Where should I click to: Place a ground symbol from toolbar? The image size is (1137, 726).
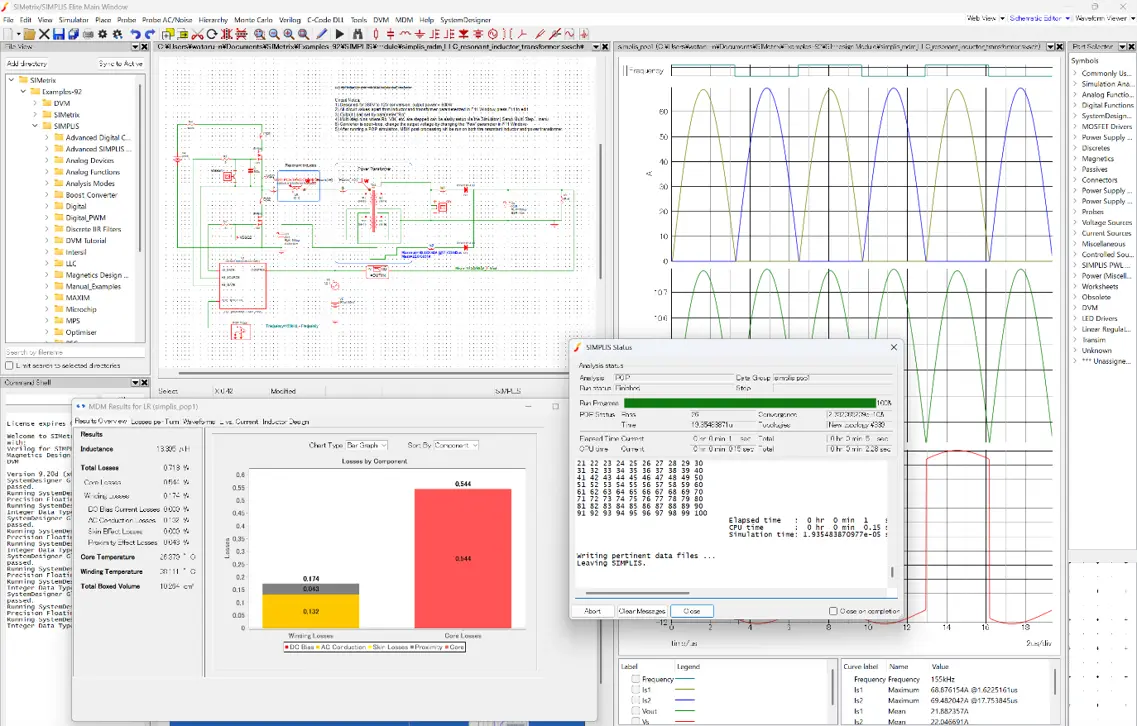(x=420, y=34)
